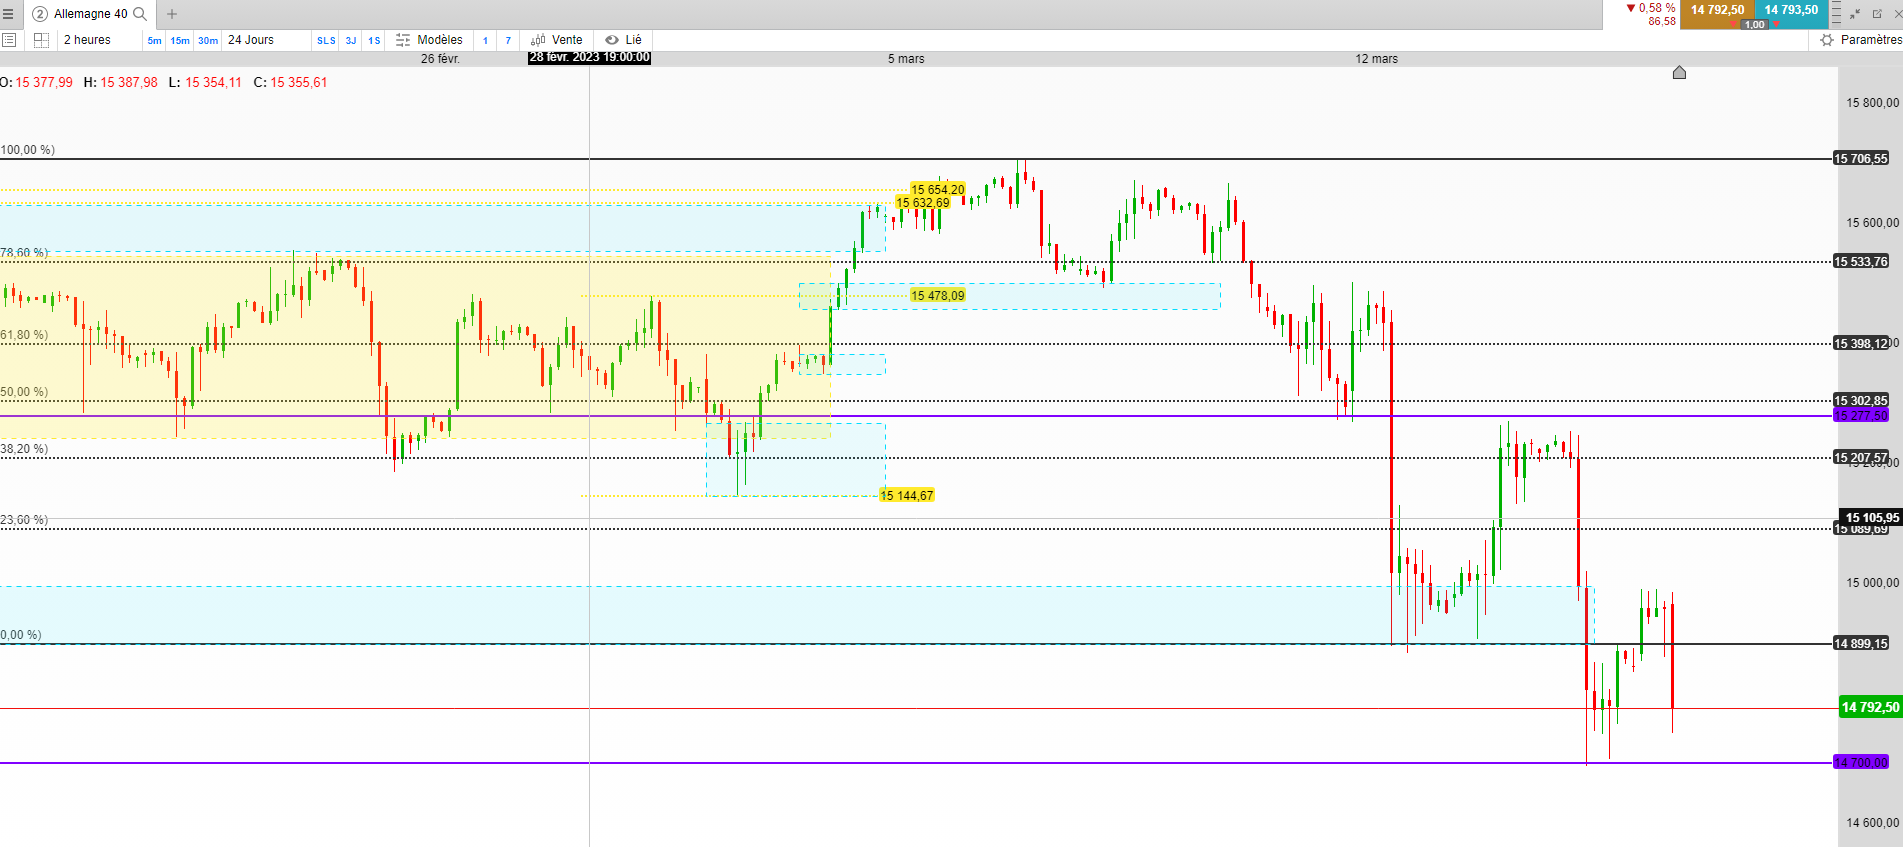Click the 38,20 % Fibonacci level label
This screenshot has width=1903, height=847.
[x=24, y=450]
